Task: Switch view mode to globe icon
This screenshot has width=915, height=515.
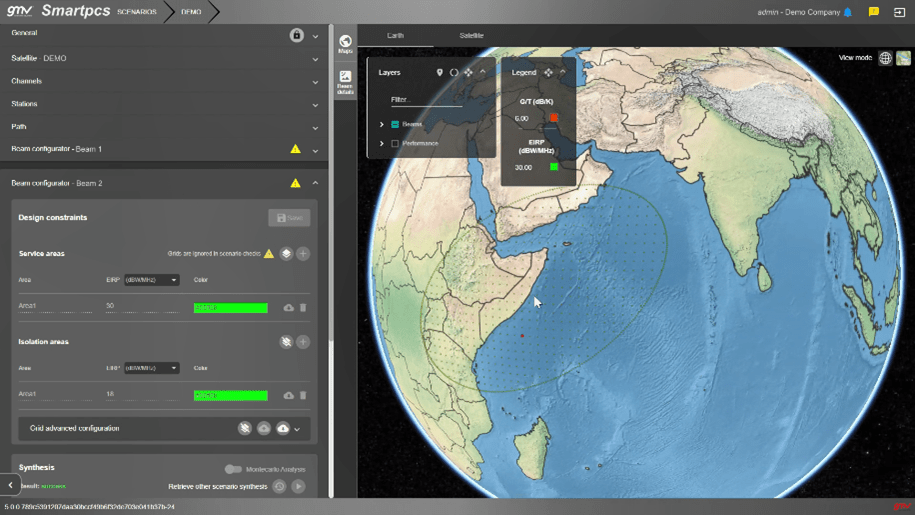Action: 885,58
